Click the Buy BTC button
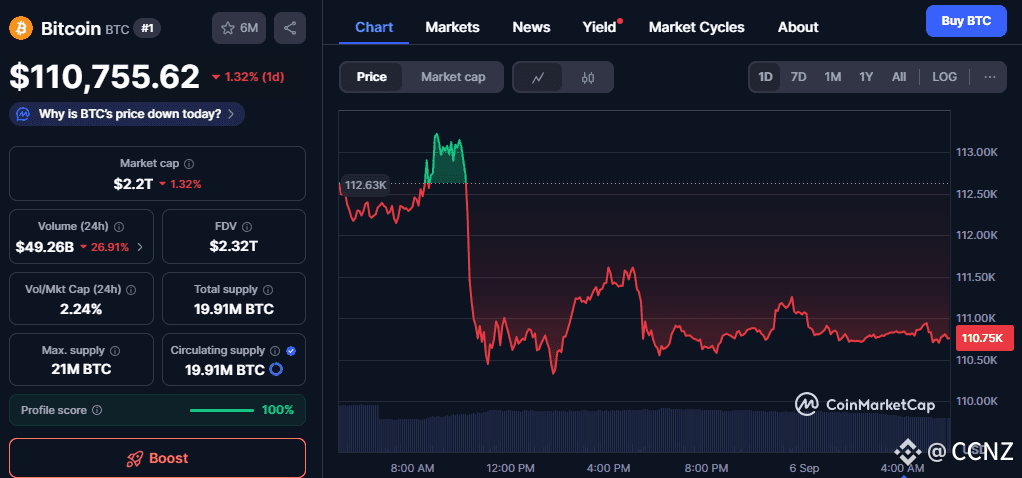Screen dimensions: 1022x478 tap(966, 21)
